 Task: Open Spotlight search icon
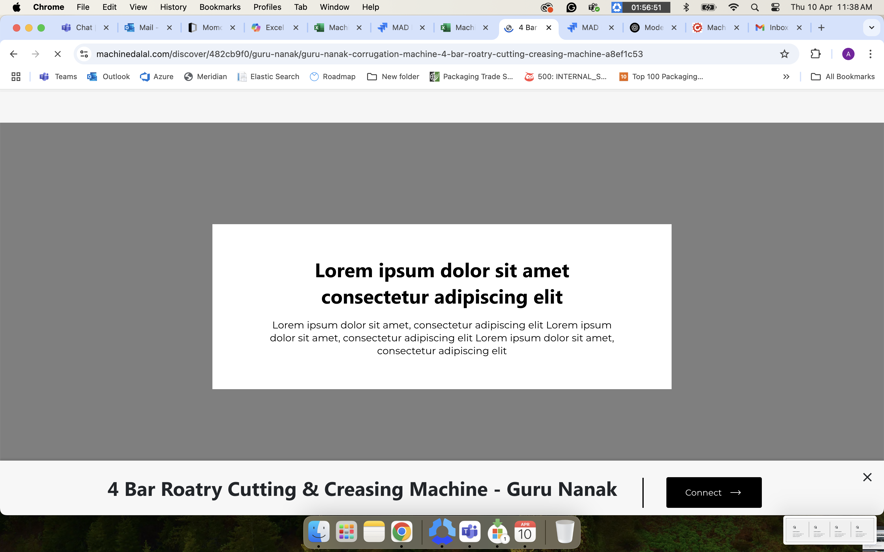pos(754,7)
